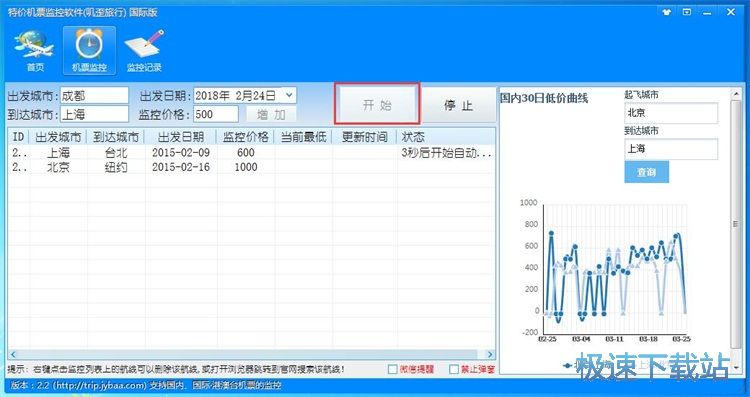Sort by the 监控价格 column header
750x397 pixels.
245,137
